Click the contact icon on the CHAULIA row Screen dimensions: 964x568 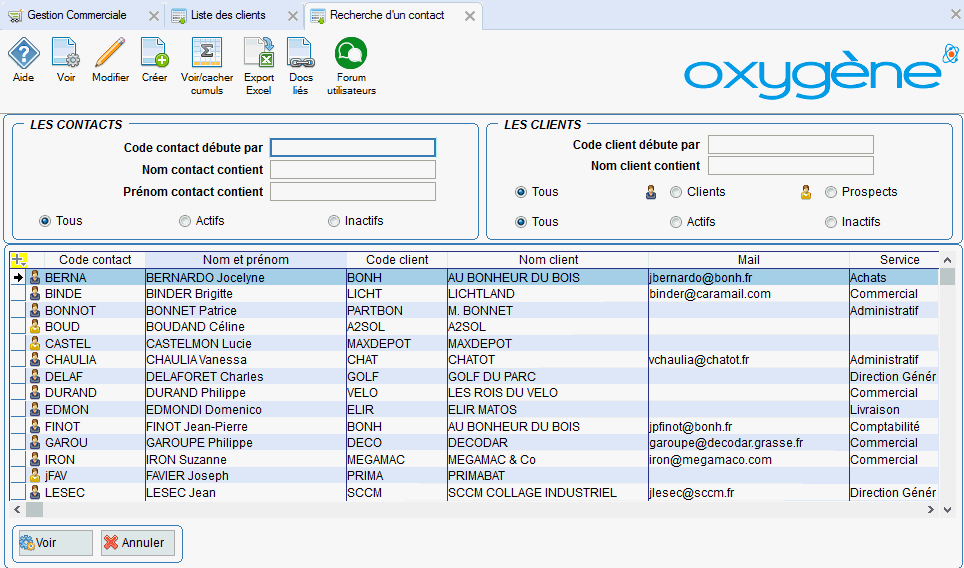(x=35, y=360)
